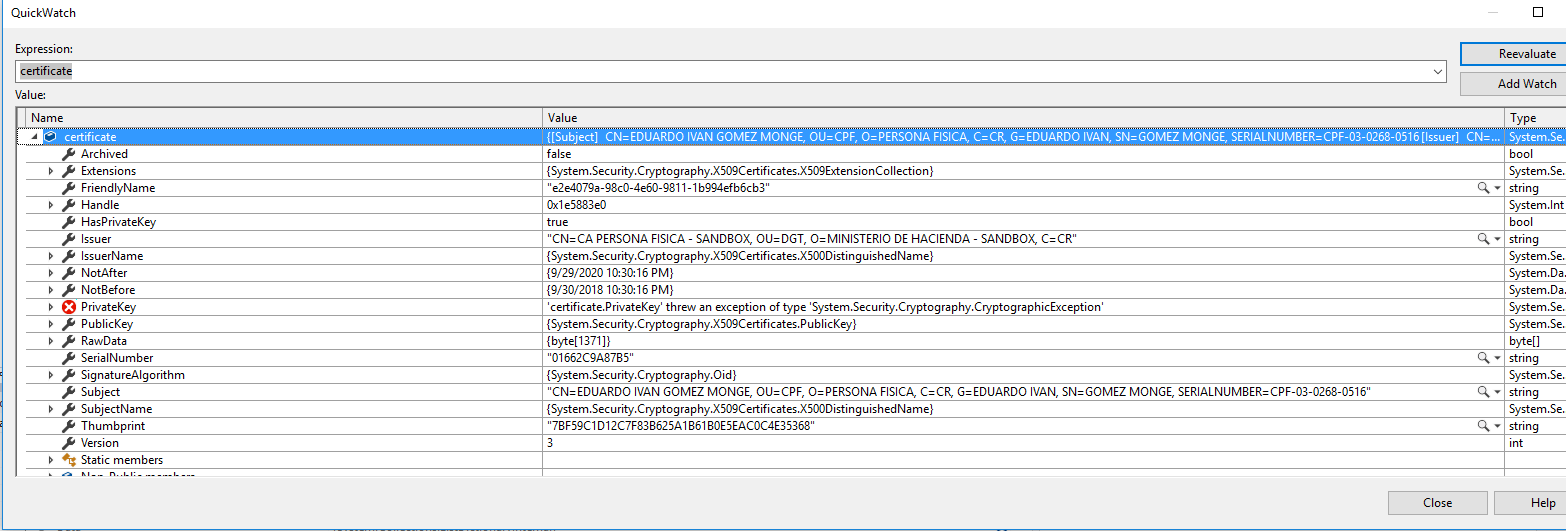The width and height of the screenshot is (1566, 531).
Task: Click the Value column header
Action: 1024,118
